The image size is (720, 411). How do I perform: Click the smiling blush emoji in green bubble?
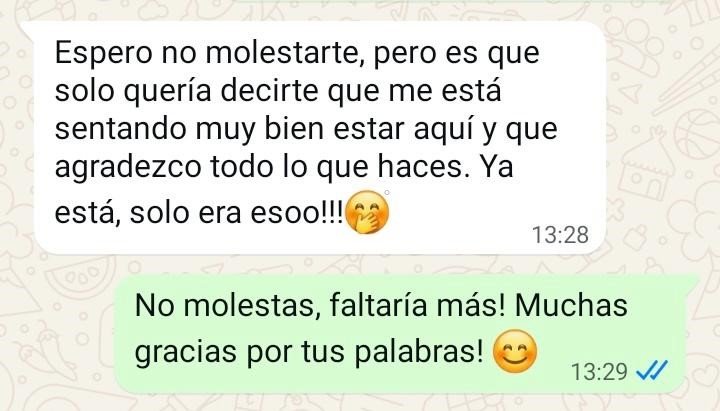point(515,351)
